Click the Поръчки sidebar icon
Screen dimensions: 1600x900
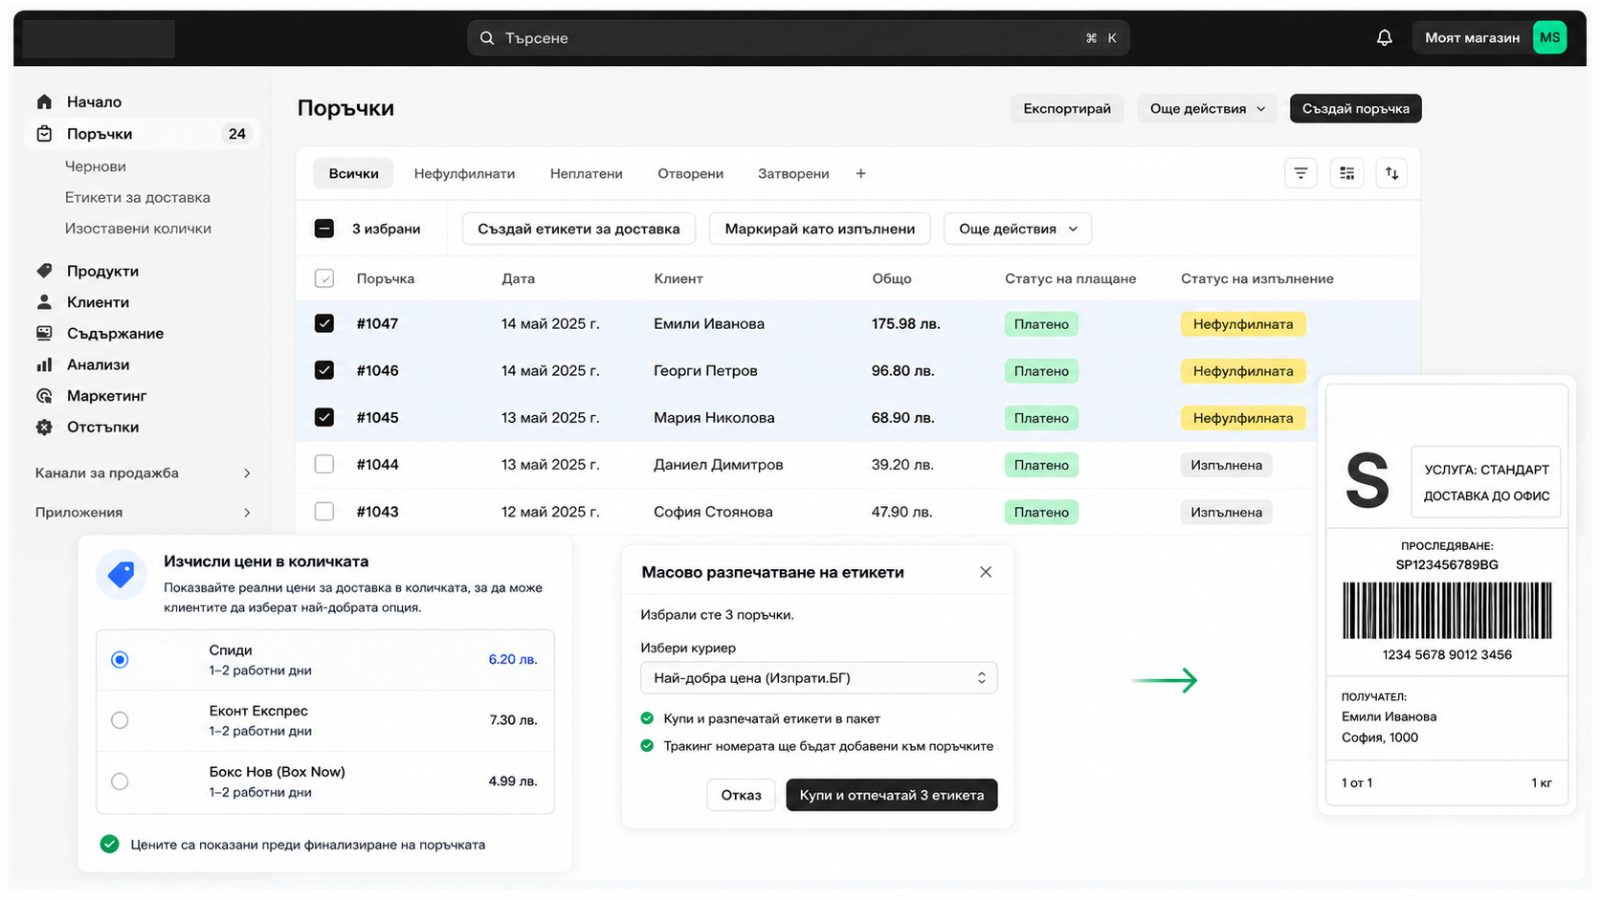pyautogui.click(x=44, y=134)
